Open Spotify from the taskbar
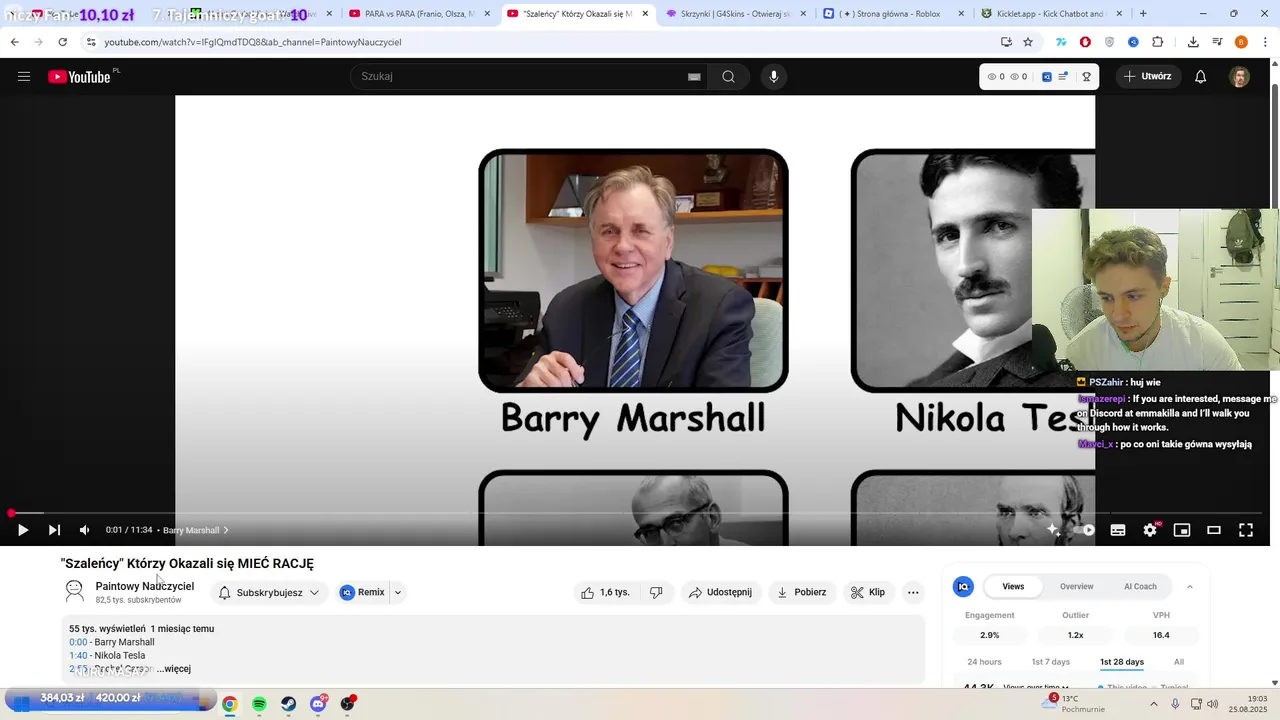 259,704
